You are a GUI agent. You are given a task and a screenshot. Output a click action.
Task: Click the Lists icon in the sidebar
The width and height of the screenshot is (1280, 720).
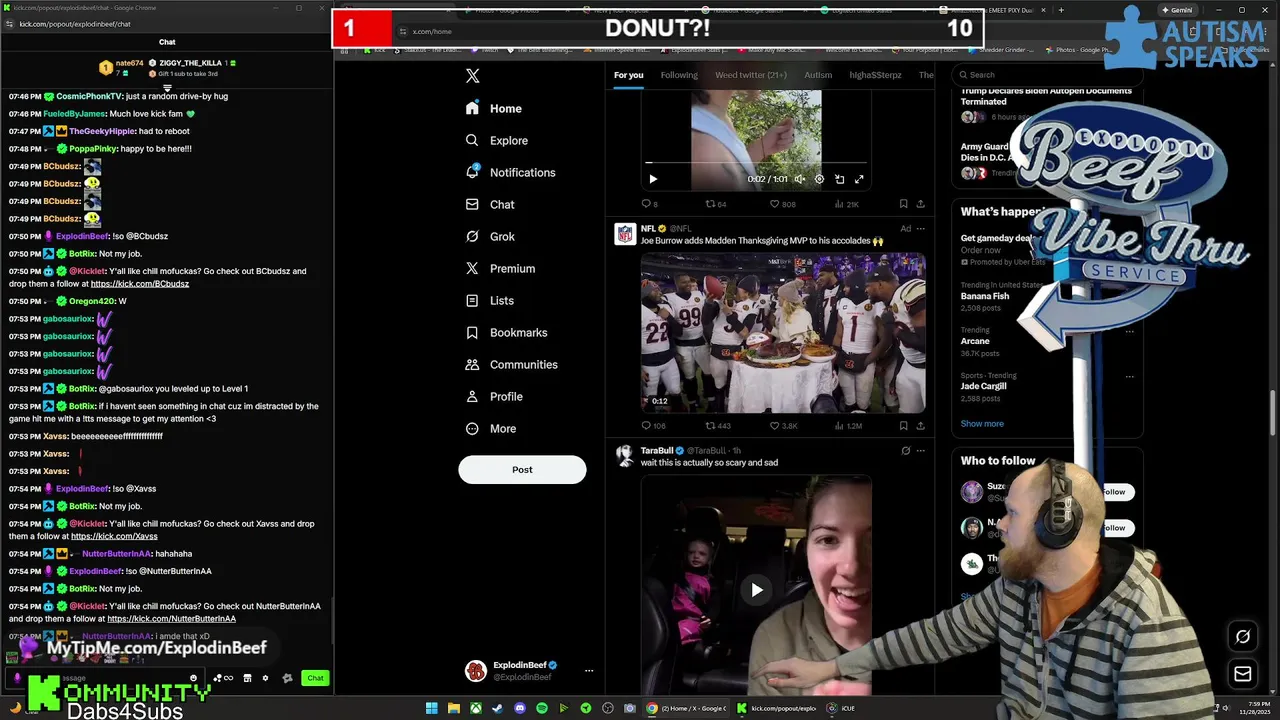pos(472,300)
